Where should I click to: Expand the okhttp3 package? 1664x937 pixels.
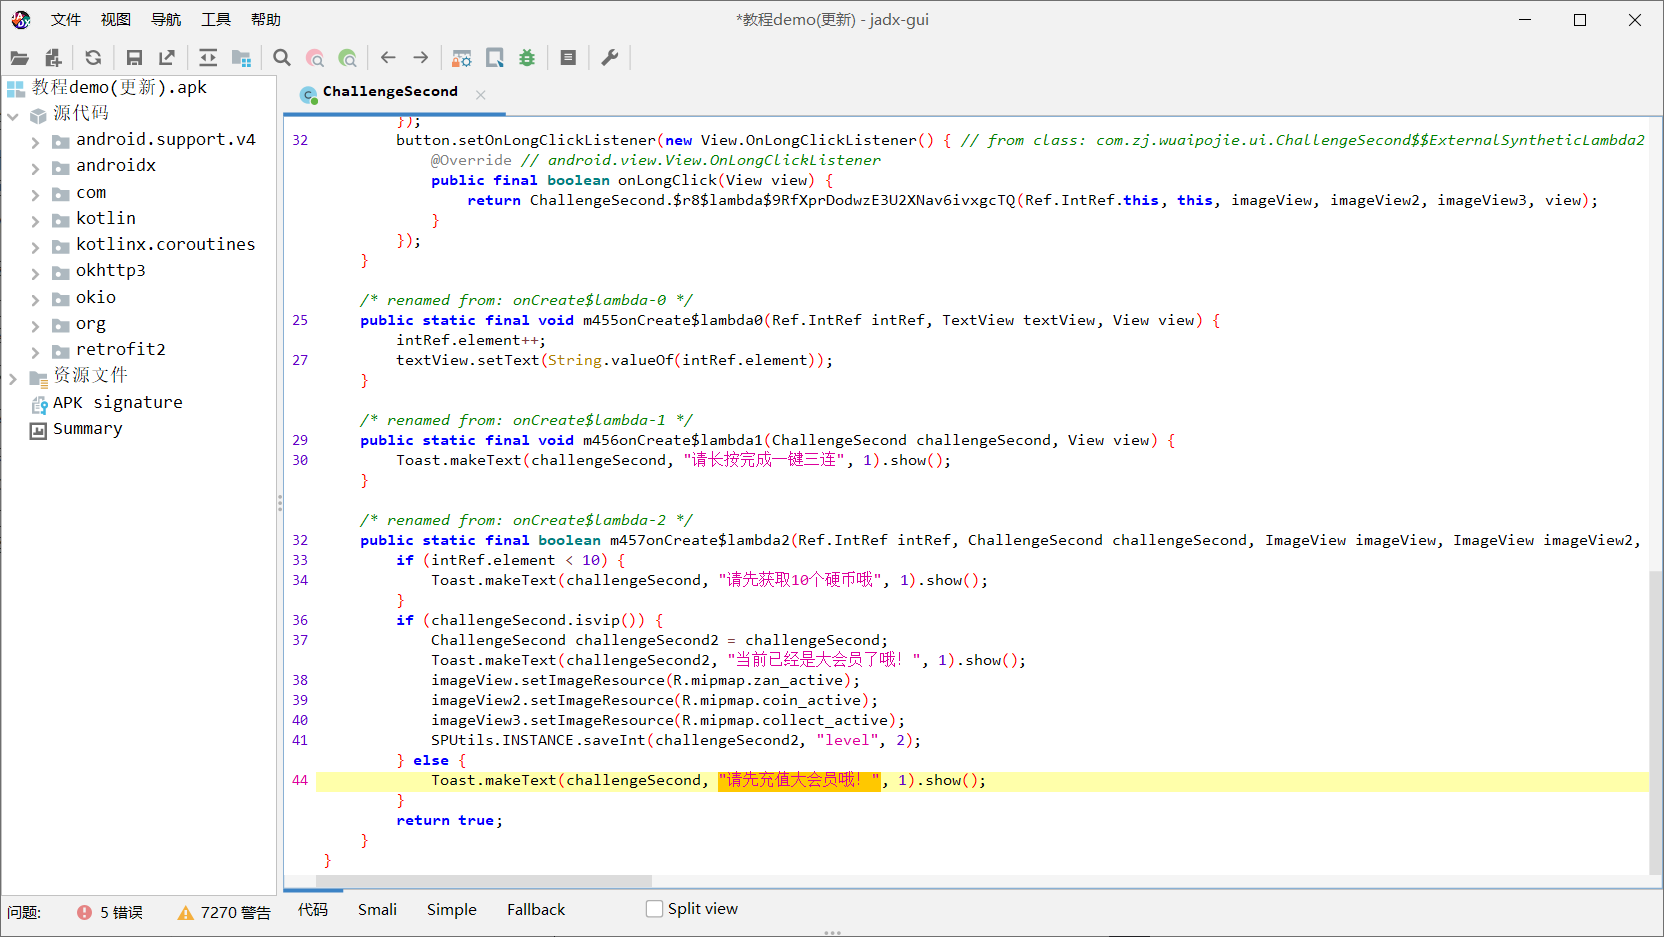(35, 273)
